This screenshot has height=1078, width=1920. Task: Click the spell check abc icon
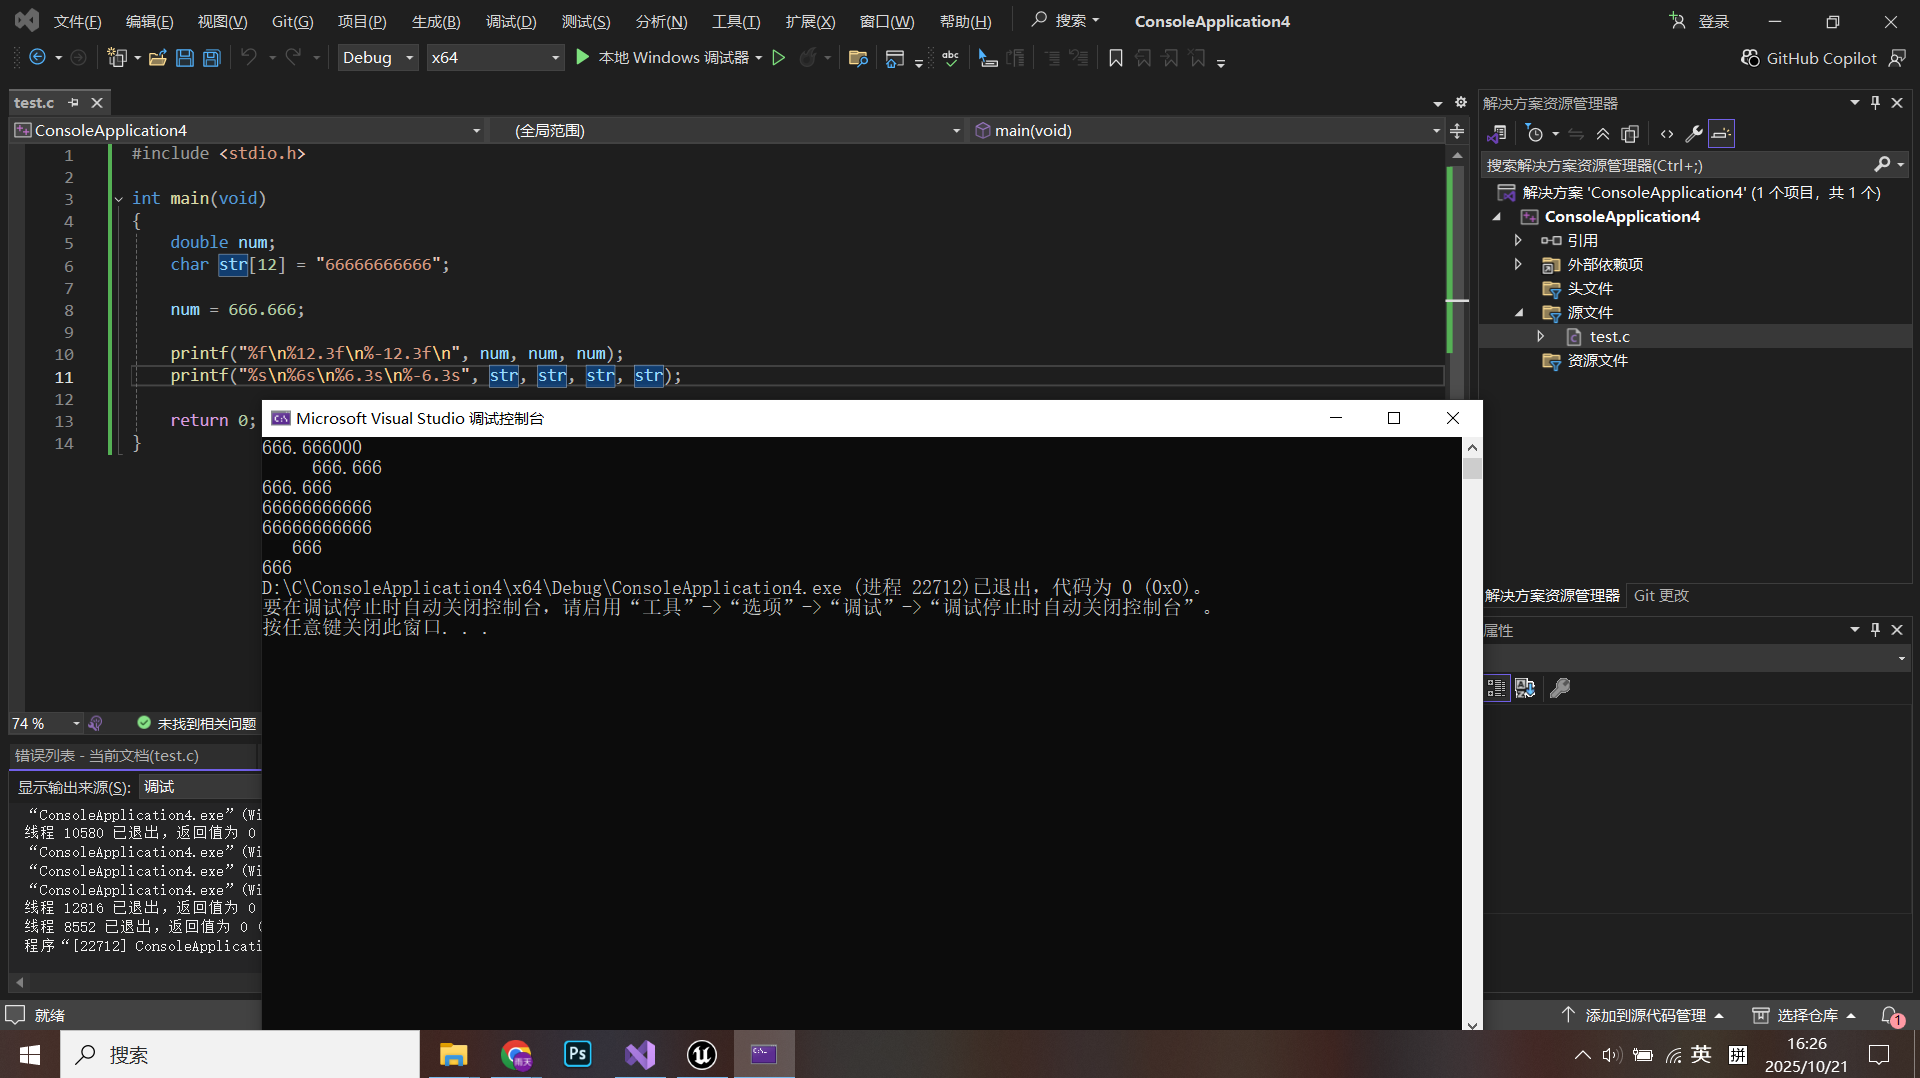(950, 58)
